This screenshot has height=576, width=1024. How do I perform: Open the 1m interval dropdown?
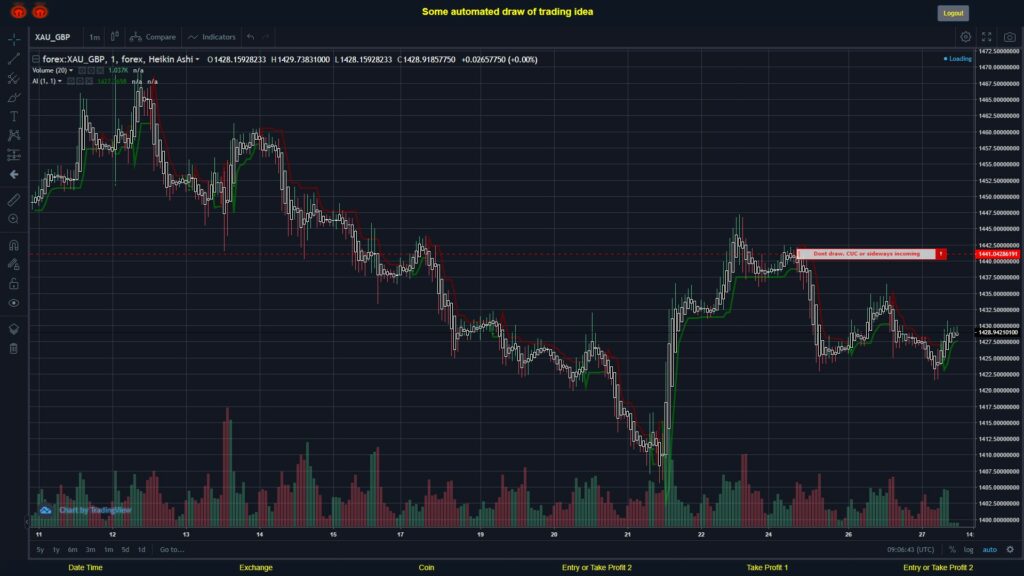pyautogui.click(x=95, y=37)
